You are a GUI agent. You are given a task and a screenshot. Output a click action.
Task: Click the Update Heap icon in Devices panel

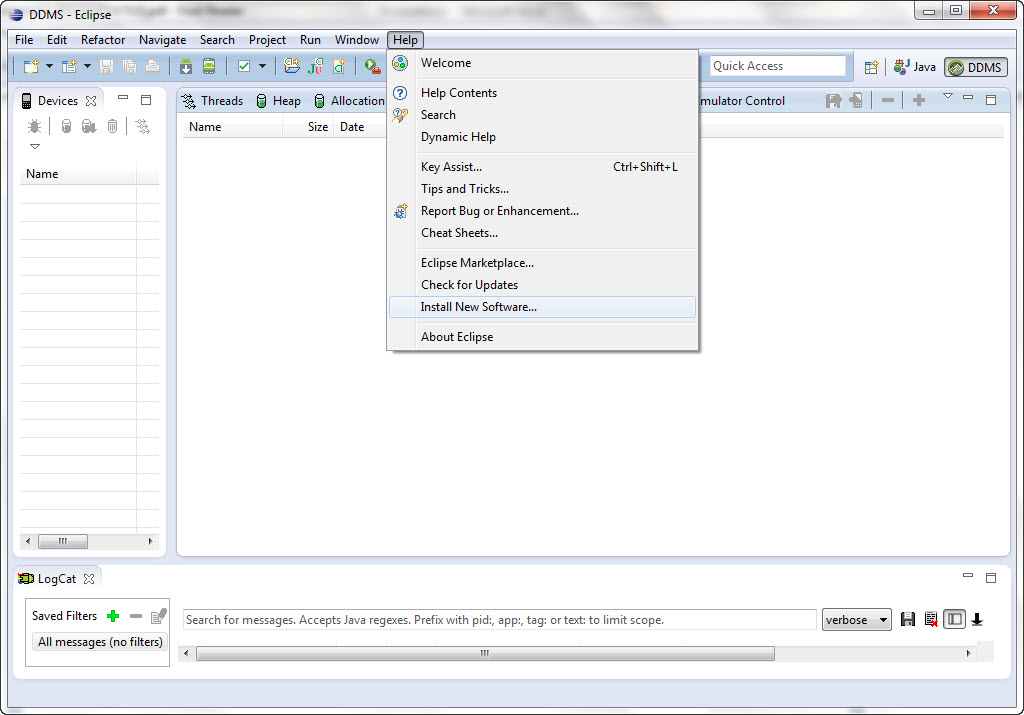click(x=66, y=126)
